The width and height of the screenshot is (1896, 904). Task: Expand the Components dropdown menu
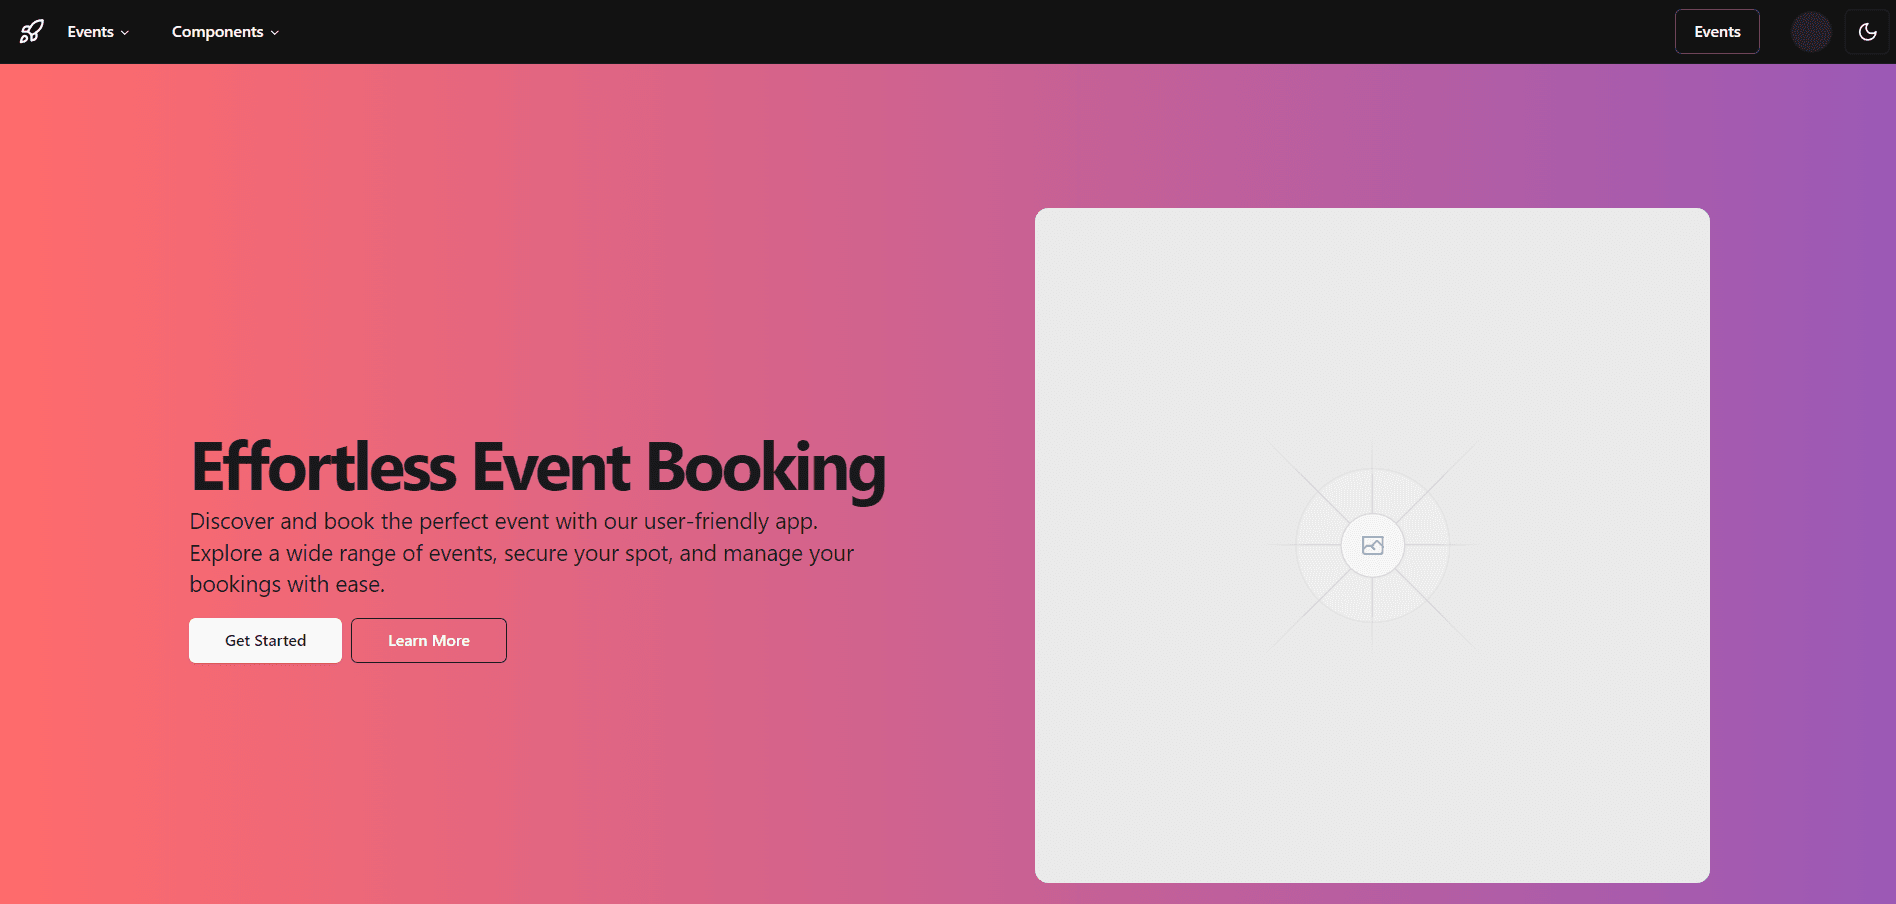point(224,31)
